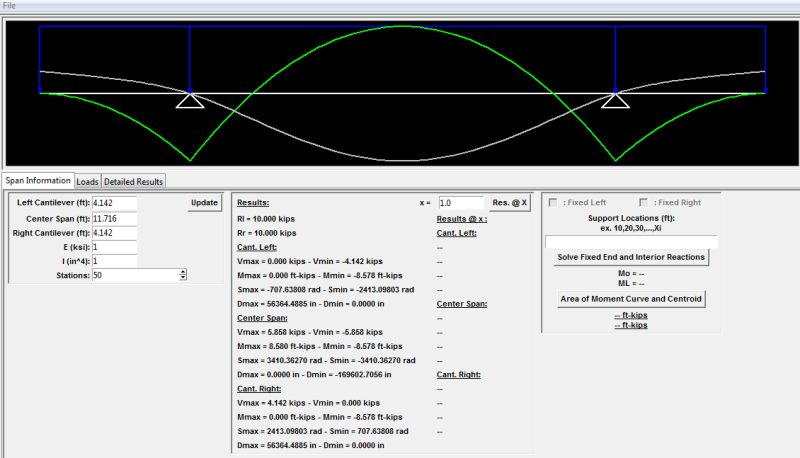
Task: Click the Vmin = -4.142 kips line
Action: pyautogui.click(x=310, y=261)
